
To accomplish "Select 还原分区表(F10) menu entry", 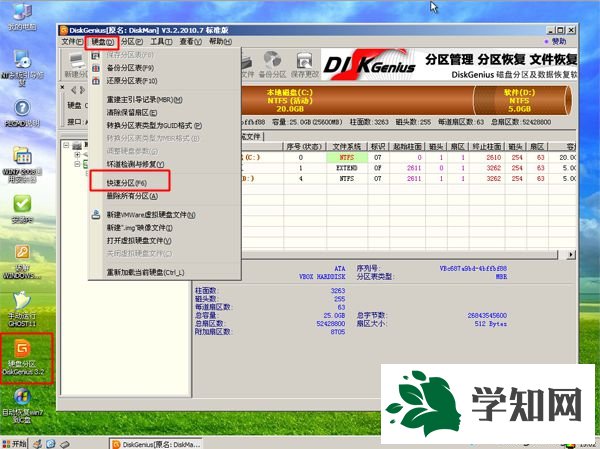I will pos(132,81).
